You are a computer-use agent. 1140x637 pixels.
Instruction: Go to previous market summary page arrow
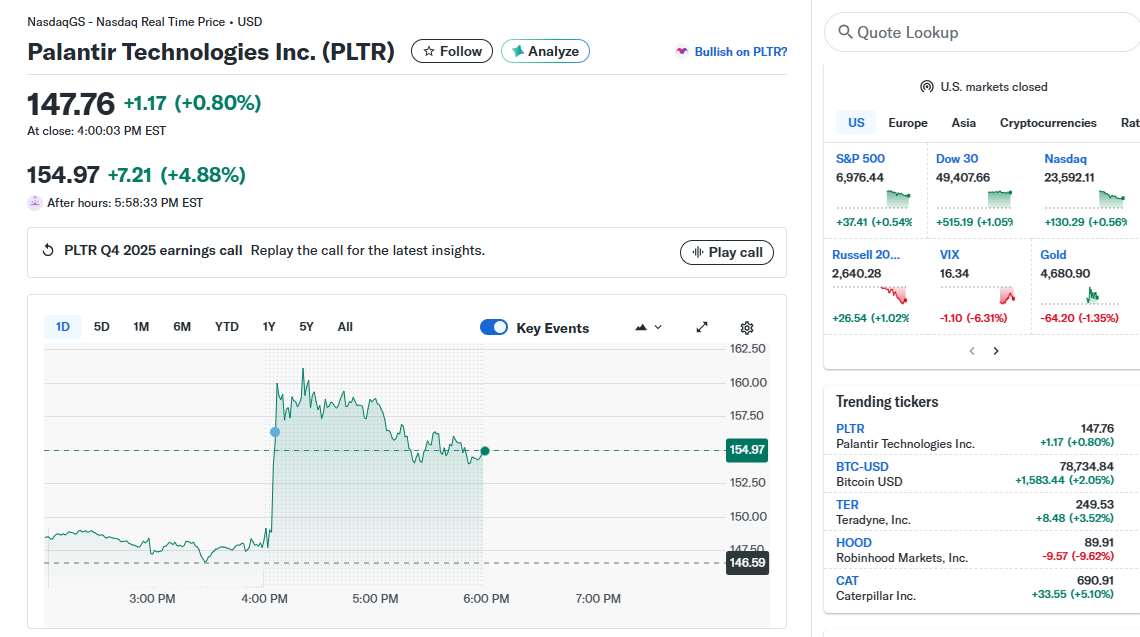(x=972, y=351)
